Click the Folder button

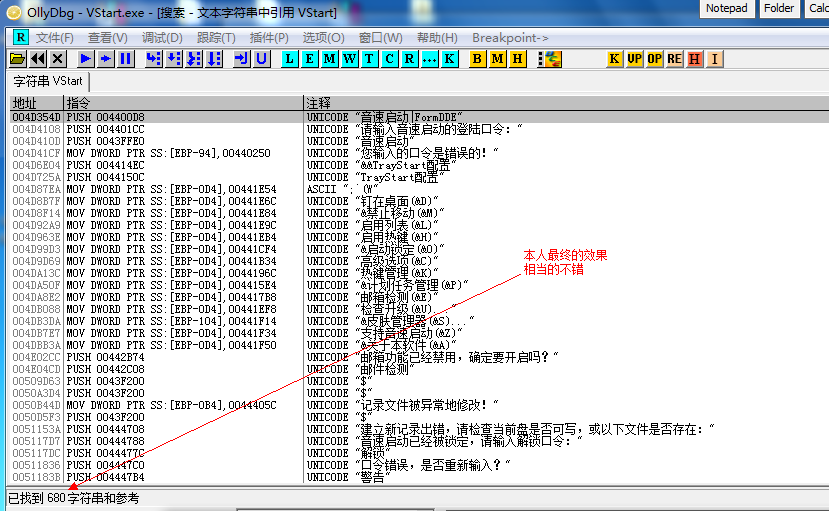779,8
